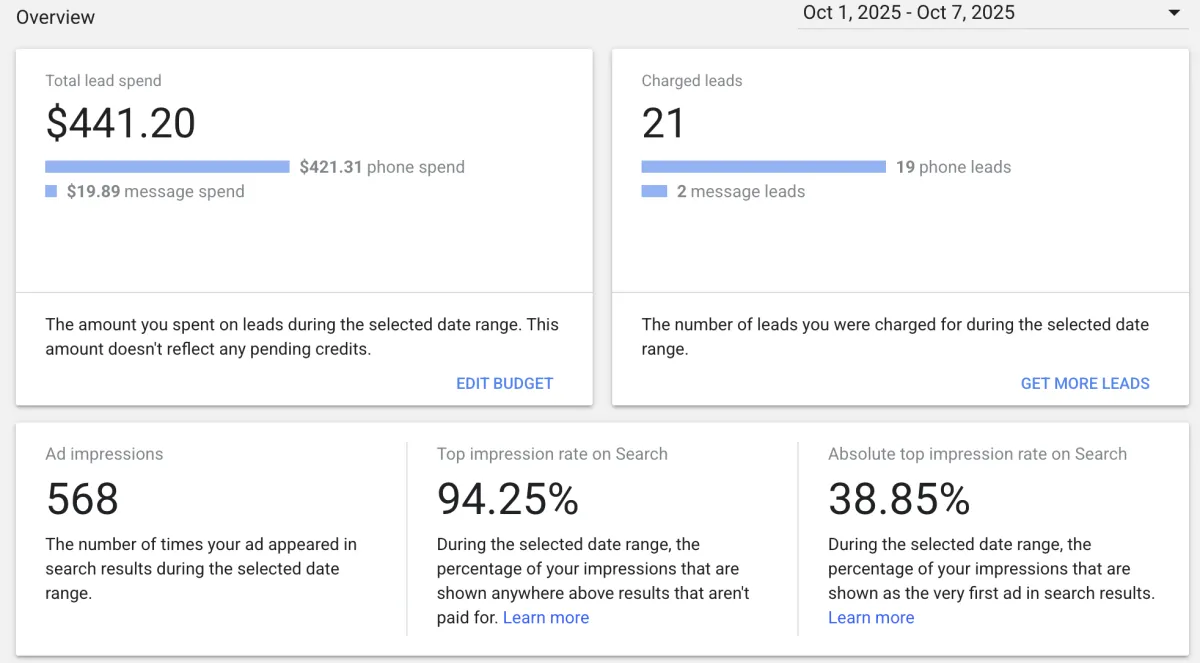Click the 21 charged leads number
This screenshot has height=663, width=1200.
663,123
